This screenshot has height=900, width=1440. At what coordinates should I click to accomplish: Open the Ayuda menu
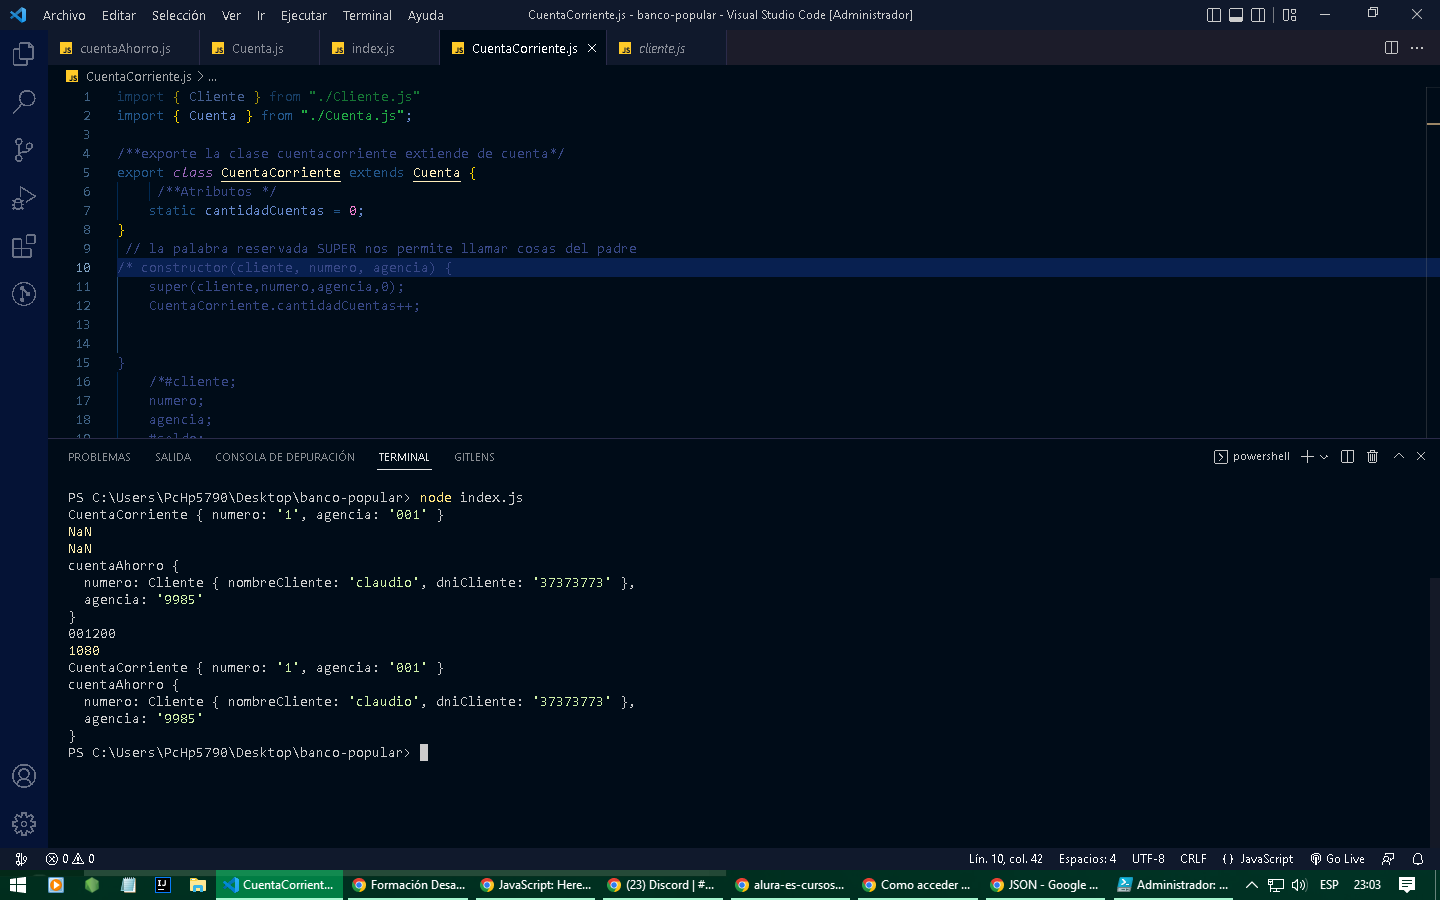coord(426,15)
